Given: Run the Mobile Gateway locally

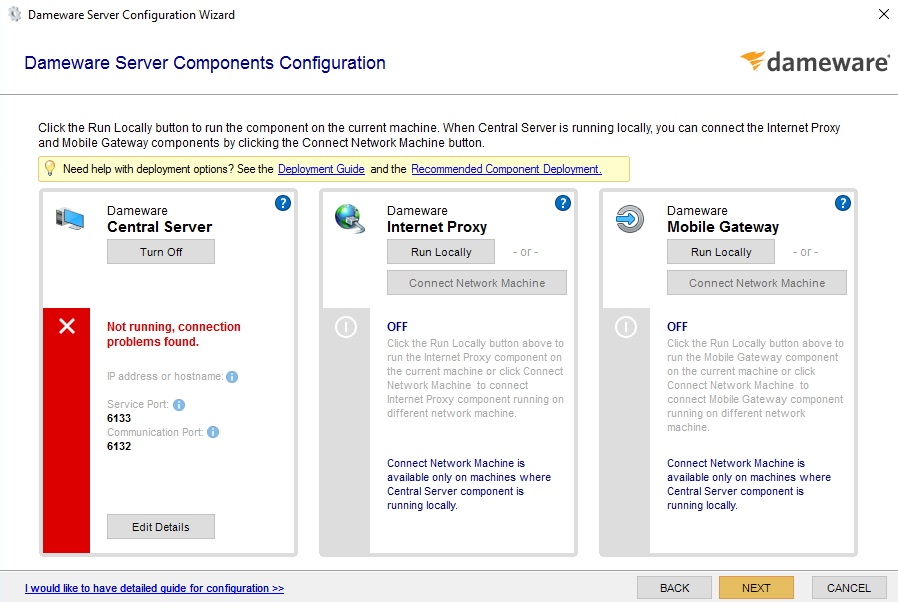Looking at the screenshot, I should click(720, 251).
